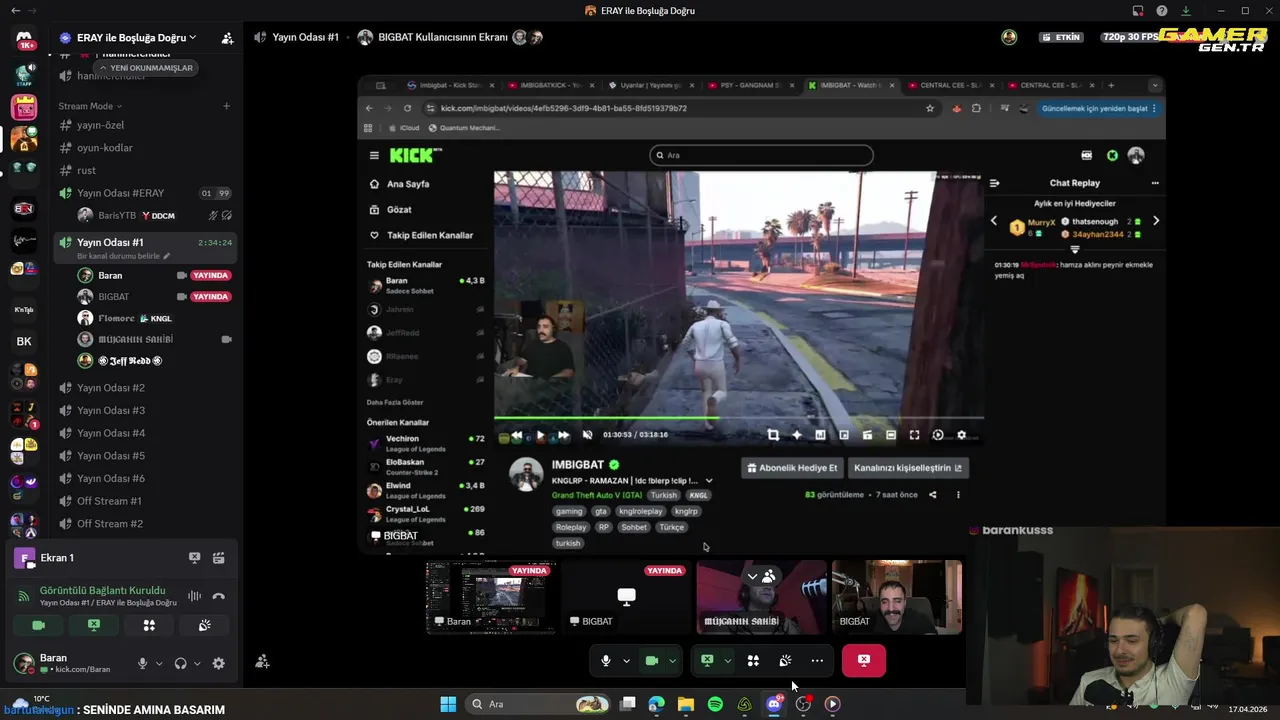Viewport: 1280px width, 720px height.
Task: Open OBS Studio from the taskbar
Action: pos(803,704)
